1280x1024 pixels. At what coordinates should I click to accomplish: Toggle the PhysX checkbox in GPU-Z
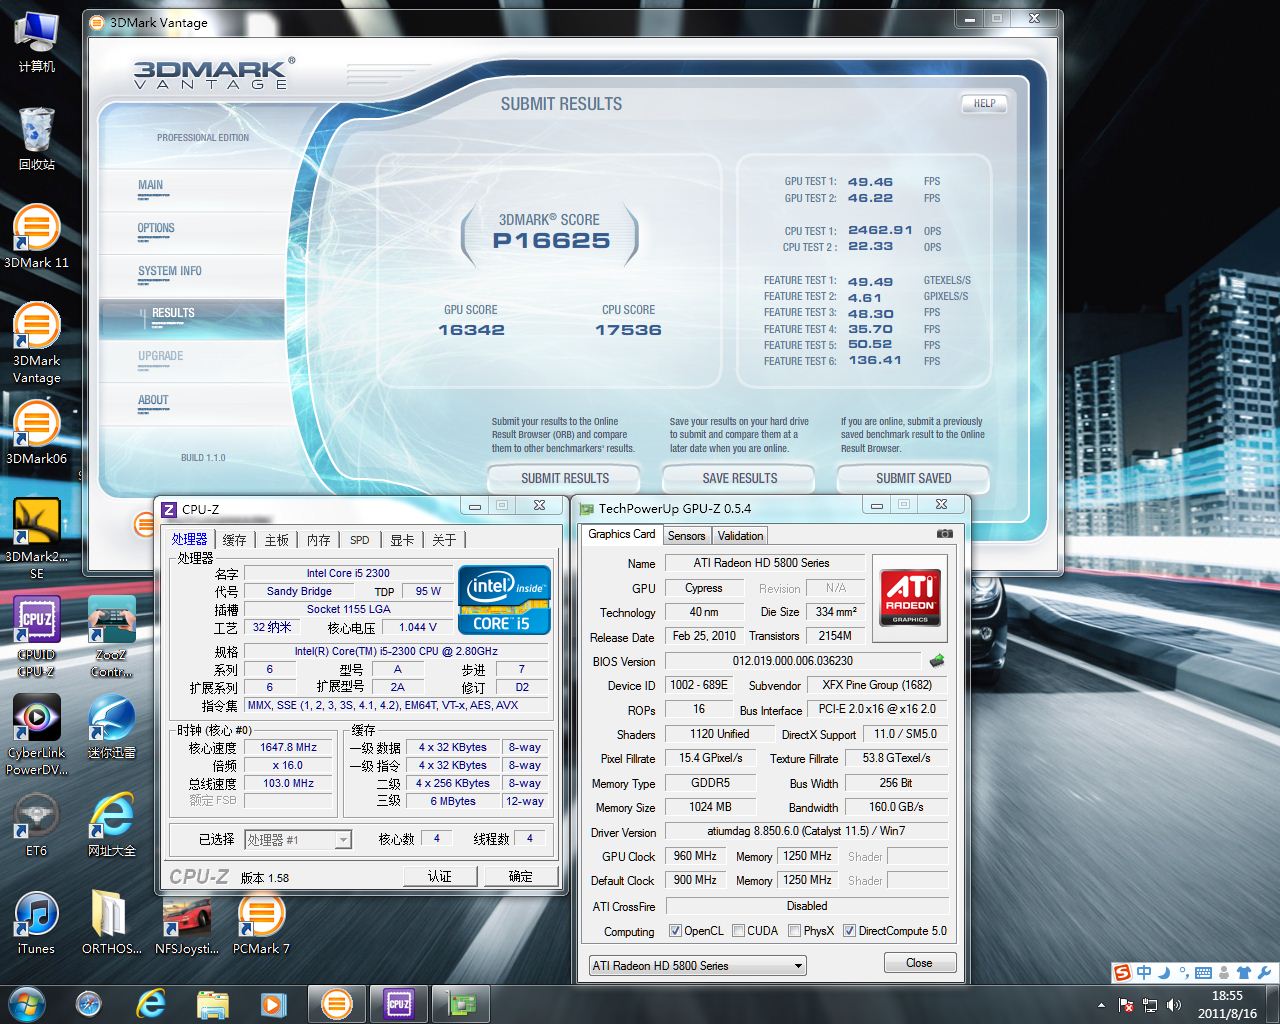point(794,931)
